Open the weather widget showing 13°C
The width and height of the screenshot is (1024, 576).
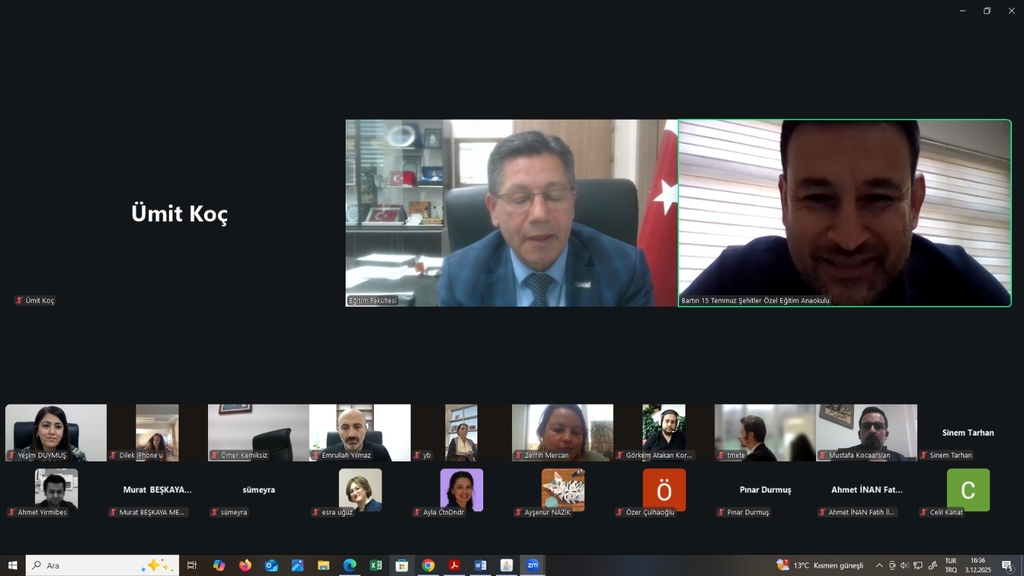[819, 565]
